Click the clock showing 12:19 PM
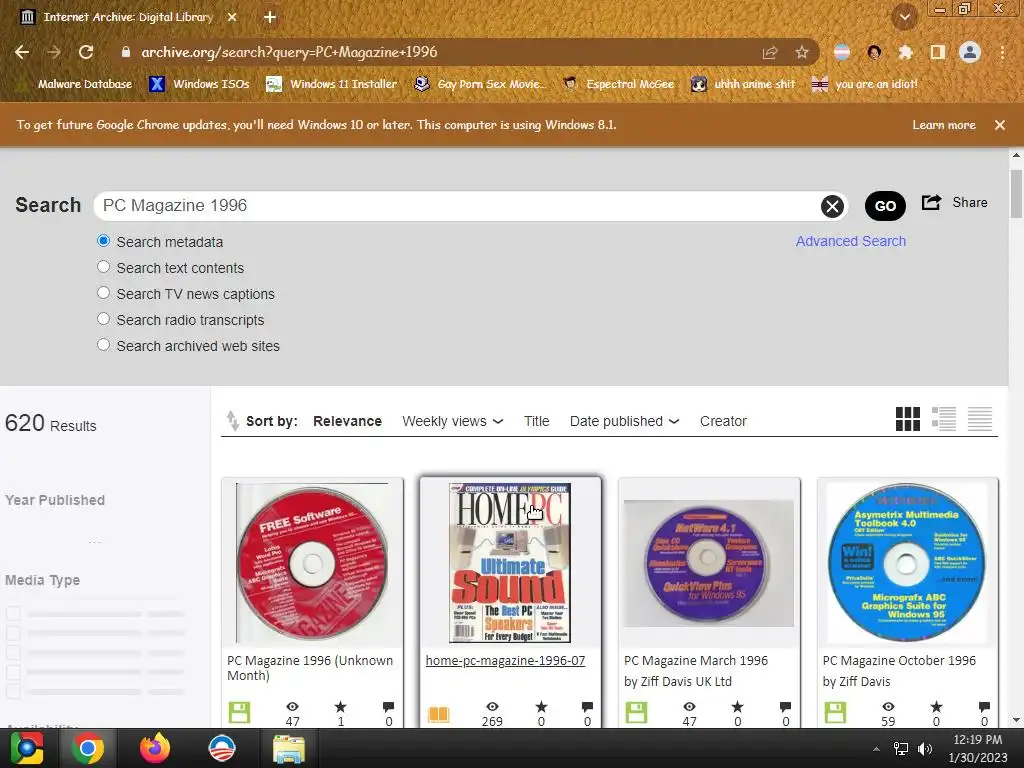Image resolution: width=1024 pixels, height=768 pixels. tap(977, 740)
